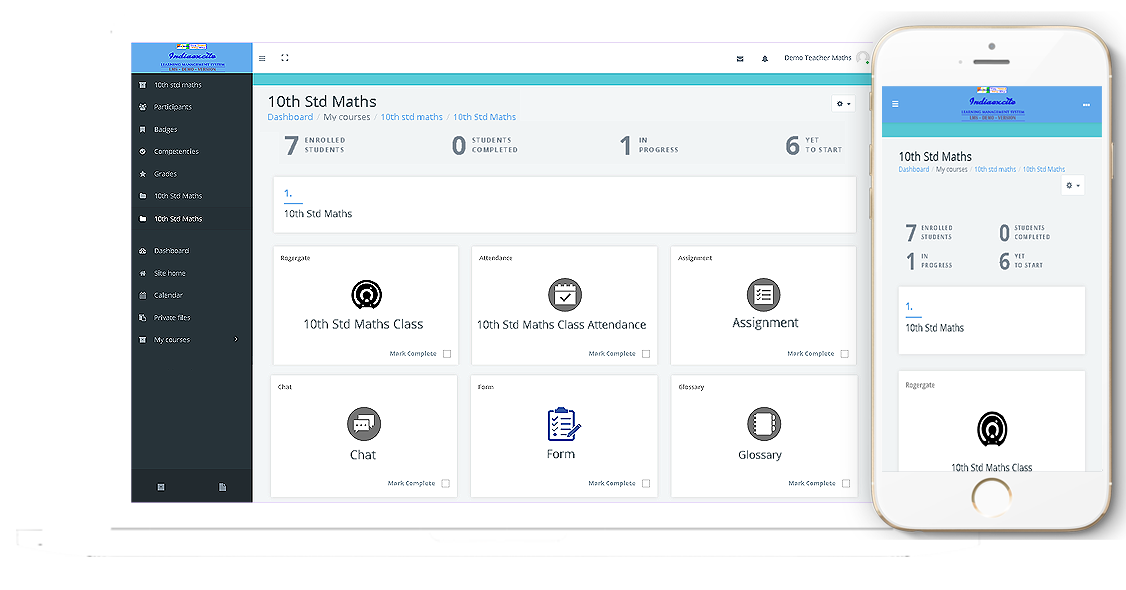
Task: Open gear dropdown on mobile view
Action: (x=1072, y=185)
